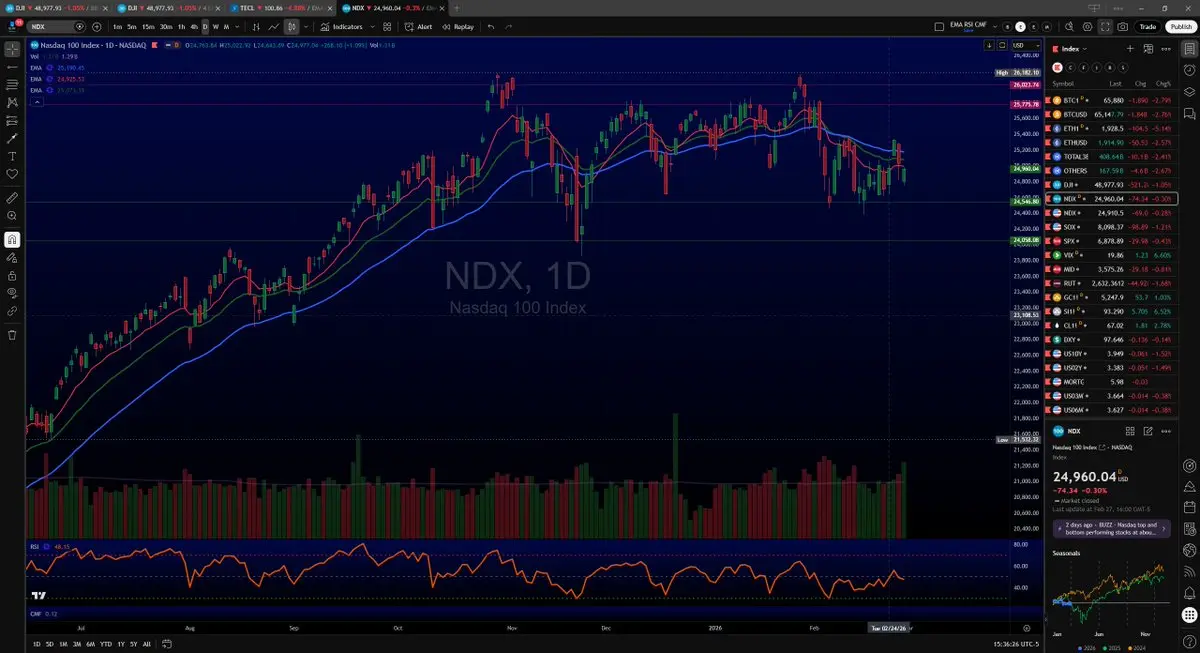1200x653 pixels.
Task: Set the chart range to All
Action: pyautogui.click(x=147, y=644)
